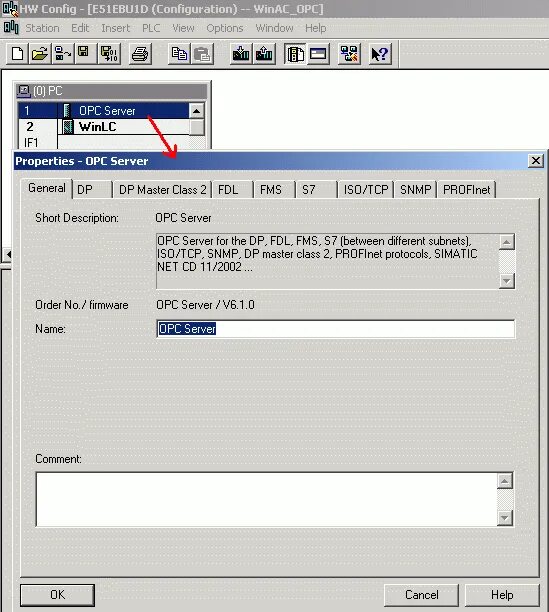Click the Open online station icon

click(x=62, y=54)
